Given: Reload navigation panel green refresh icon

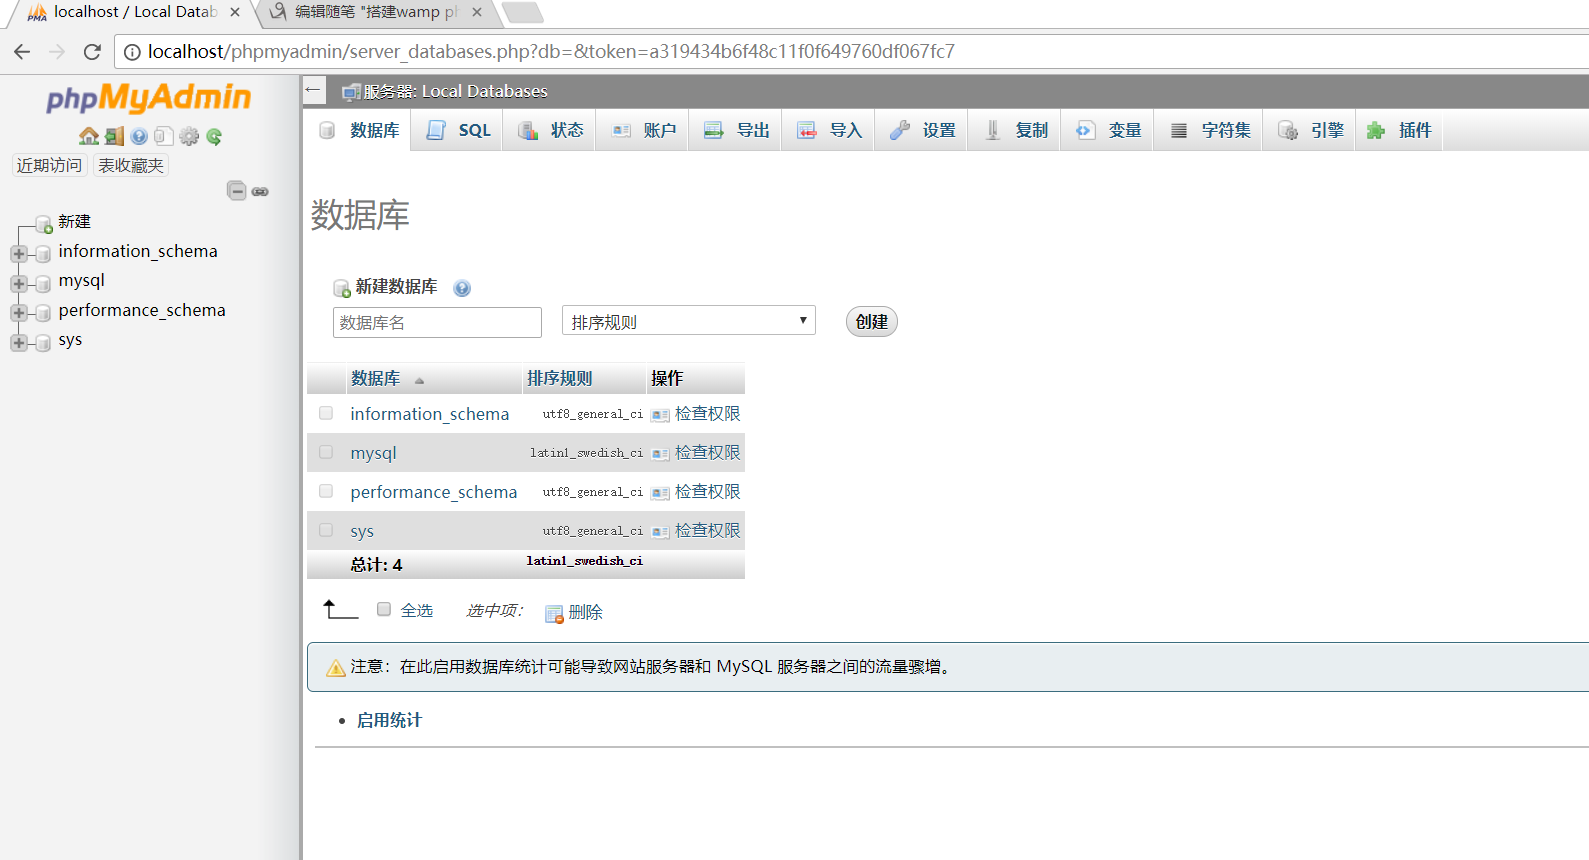Looking at the screenshot, I should point(214,136).
